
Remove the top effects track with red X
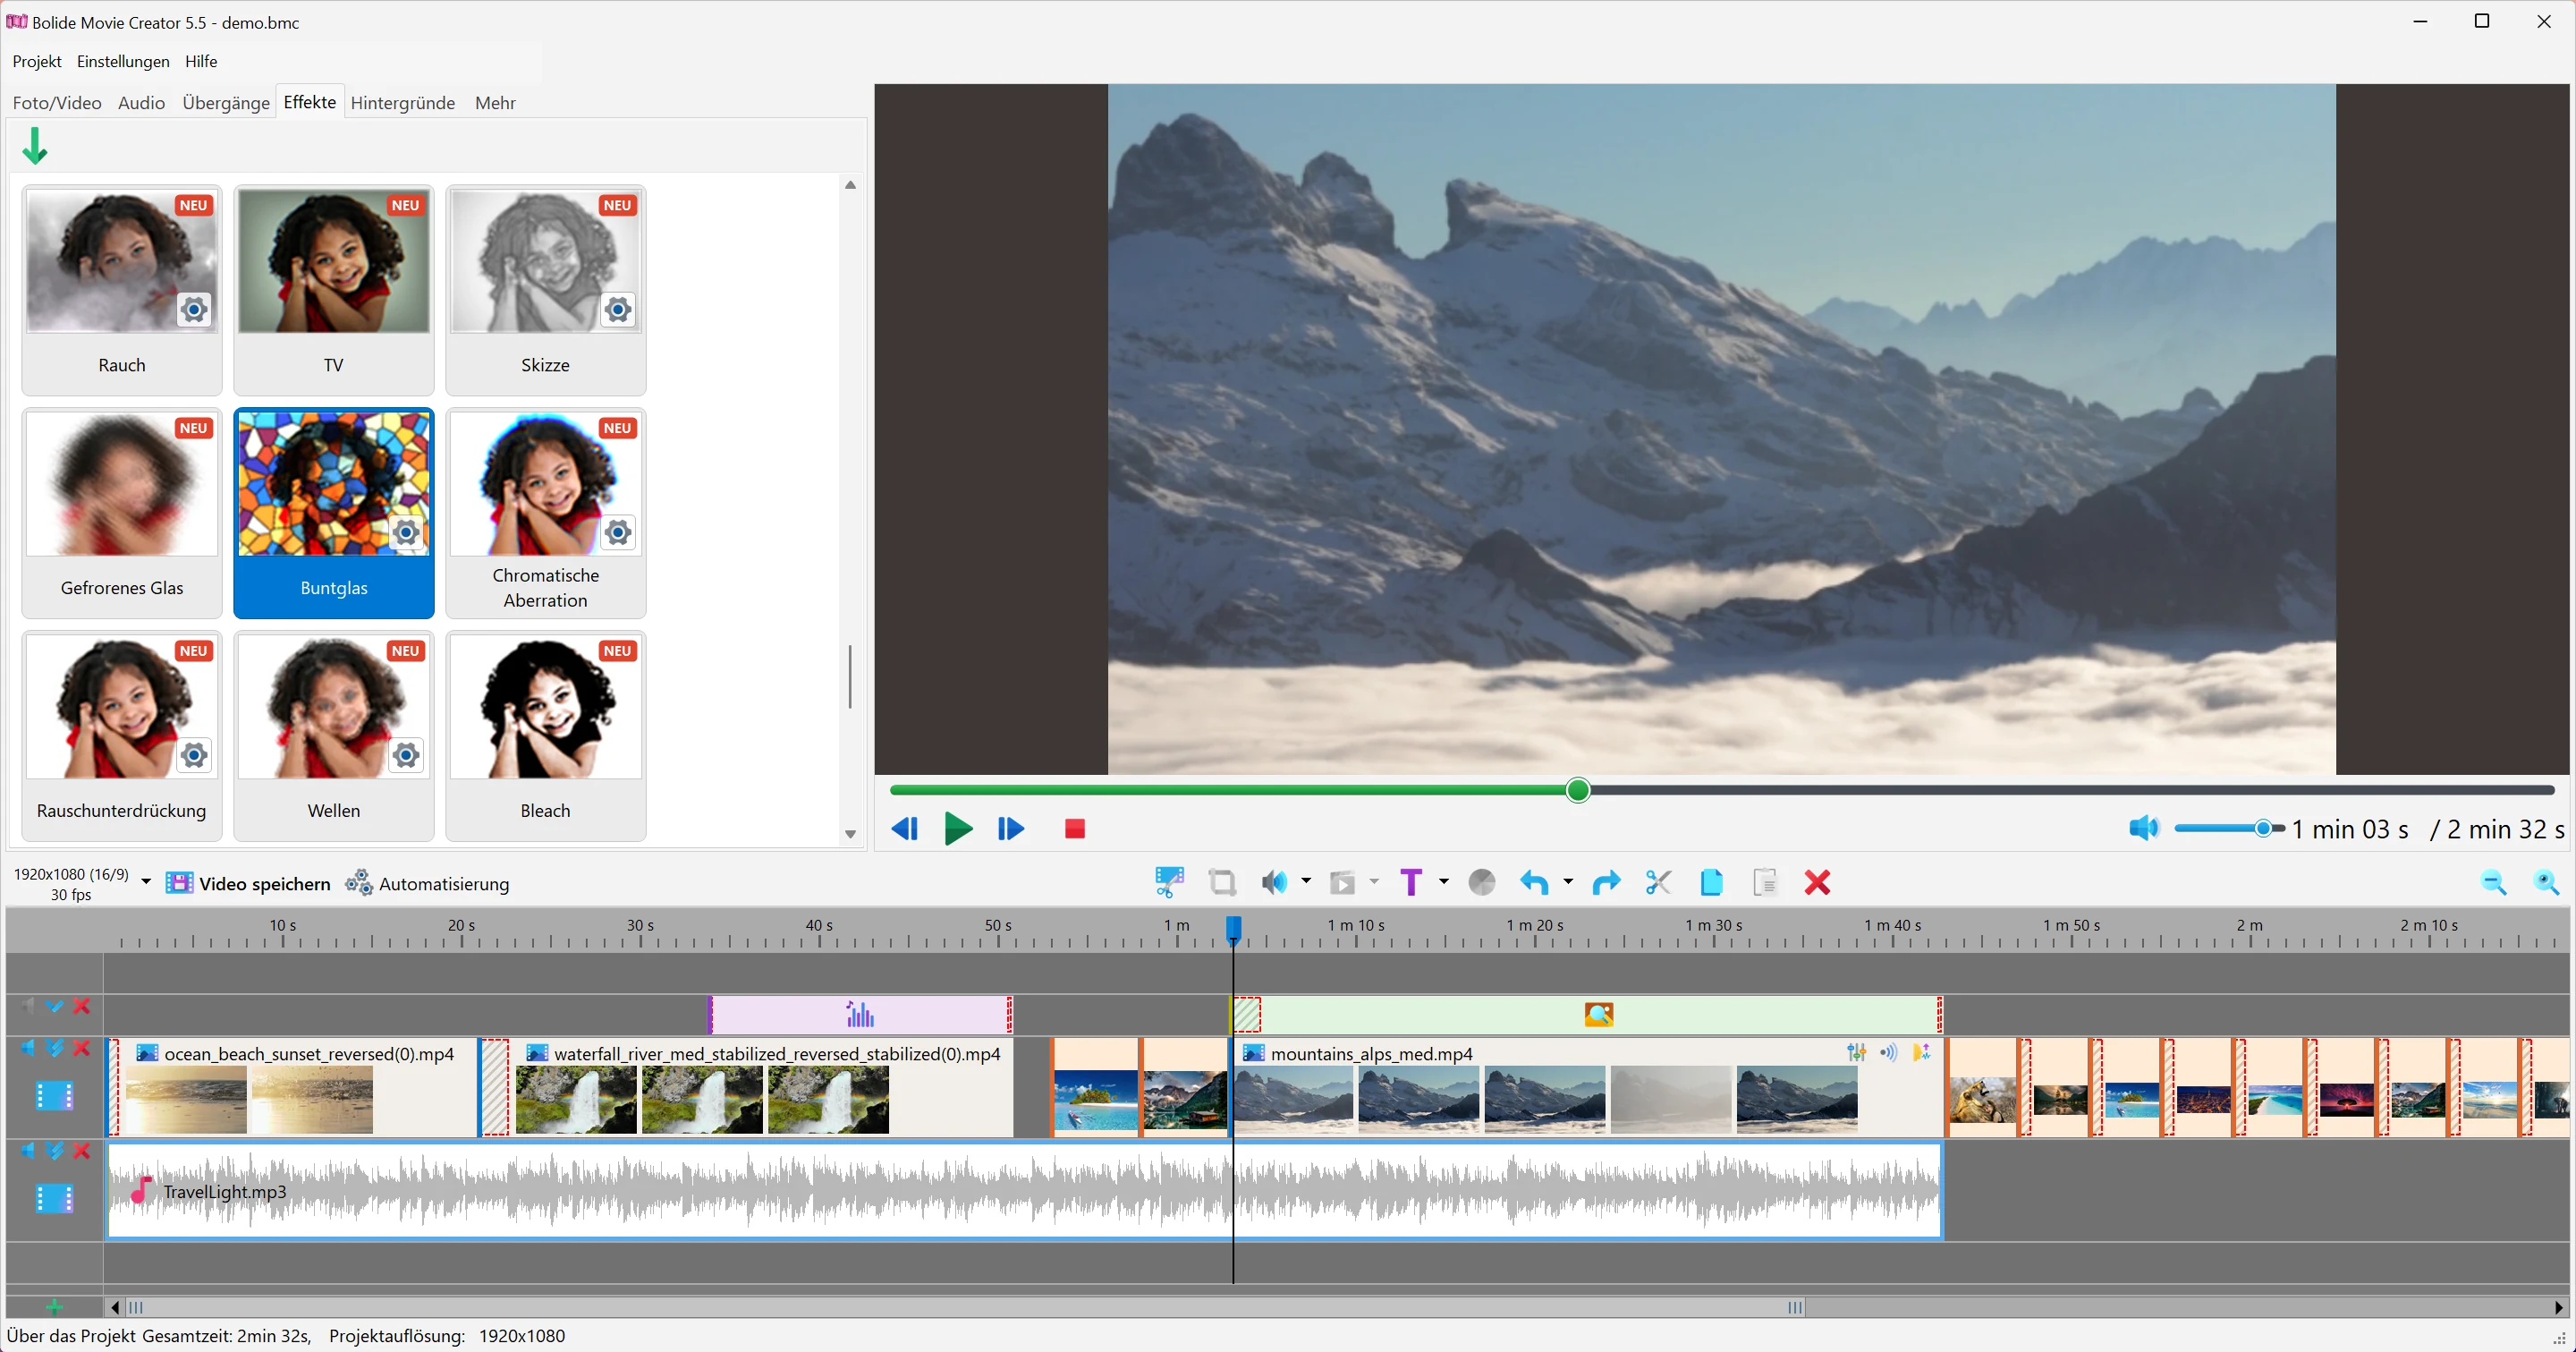tap(82, 1006)
